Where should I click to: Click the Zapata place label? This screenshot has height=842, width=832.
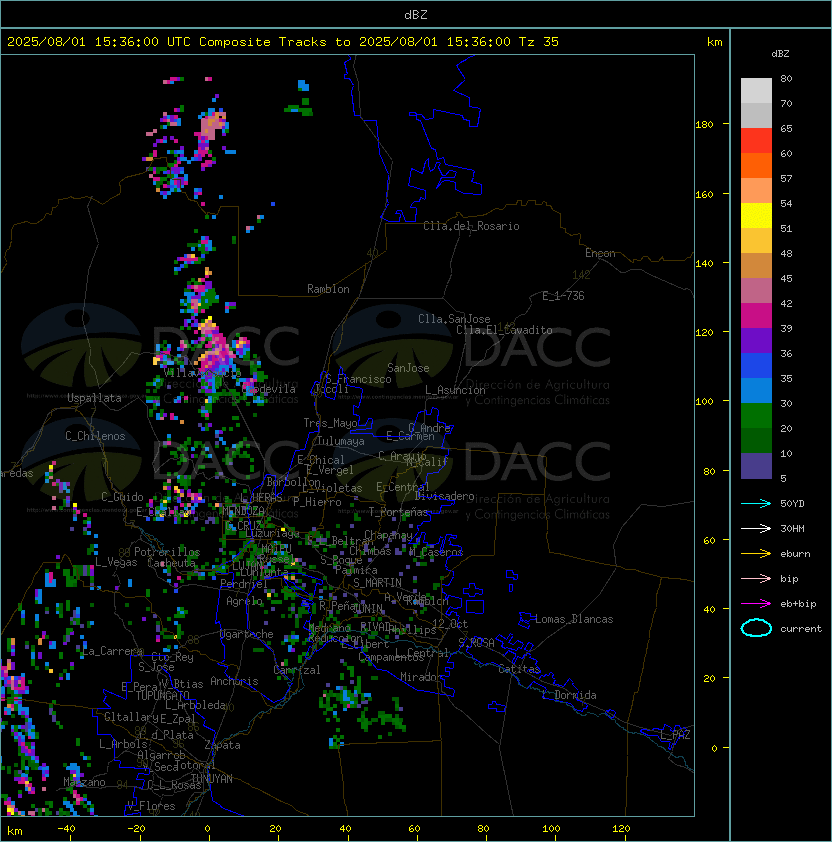(x=222, y=745)
